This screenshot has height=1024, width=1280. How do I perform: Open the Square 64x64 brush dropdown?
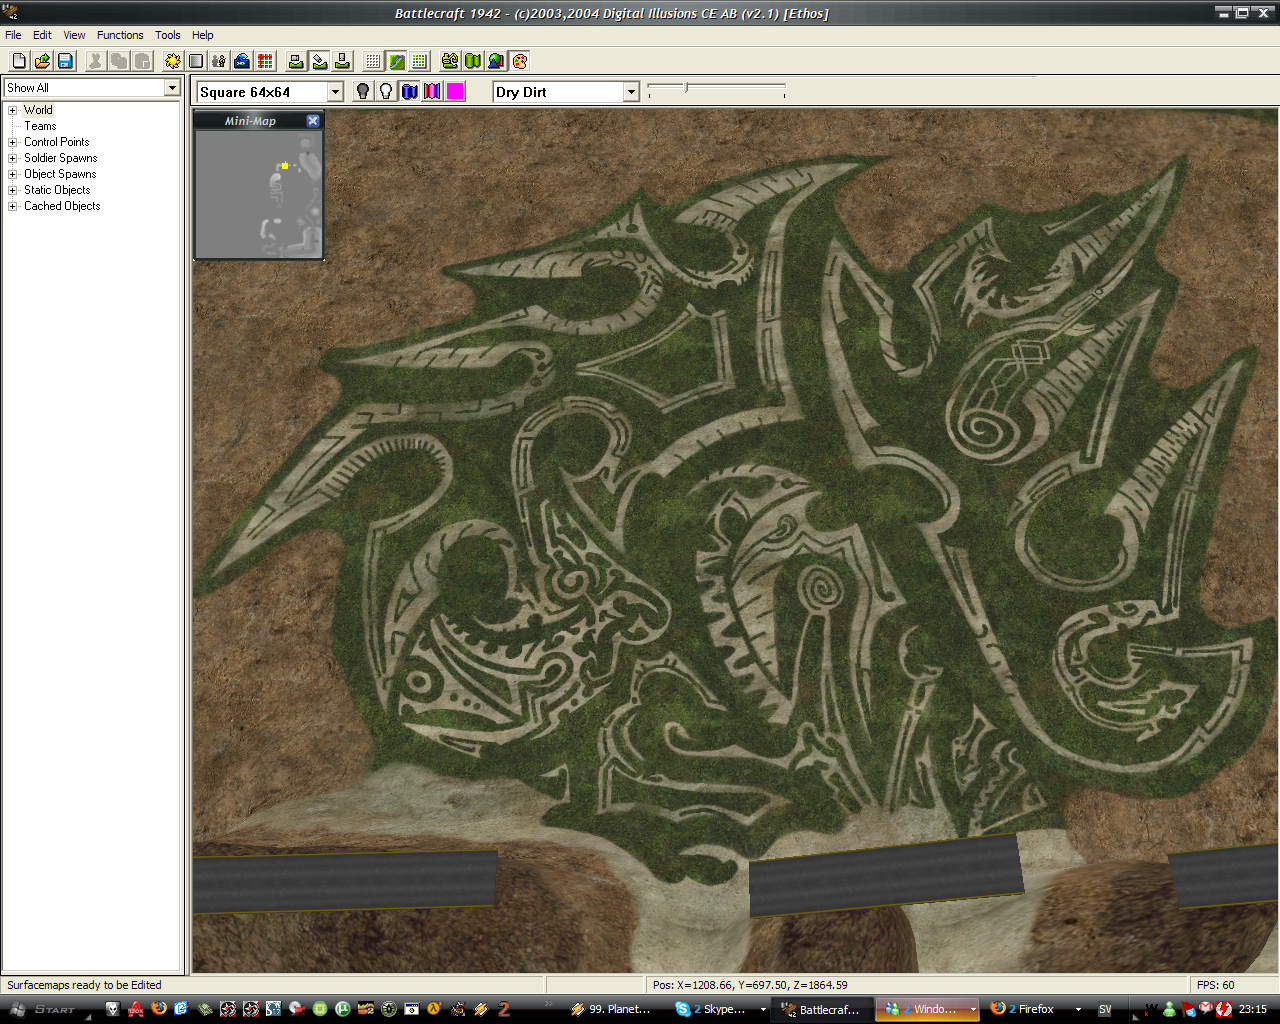coord(336,92)
